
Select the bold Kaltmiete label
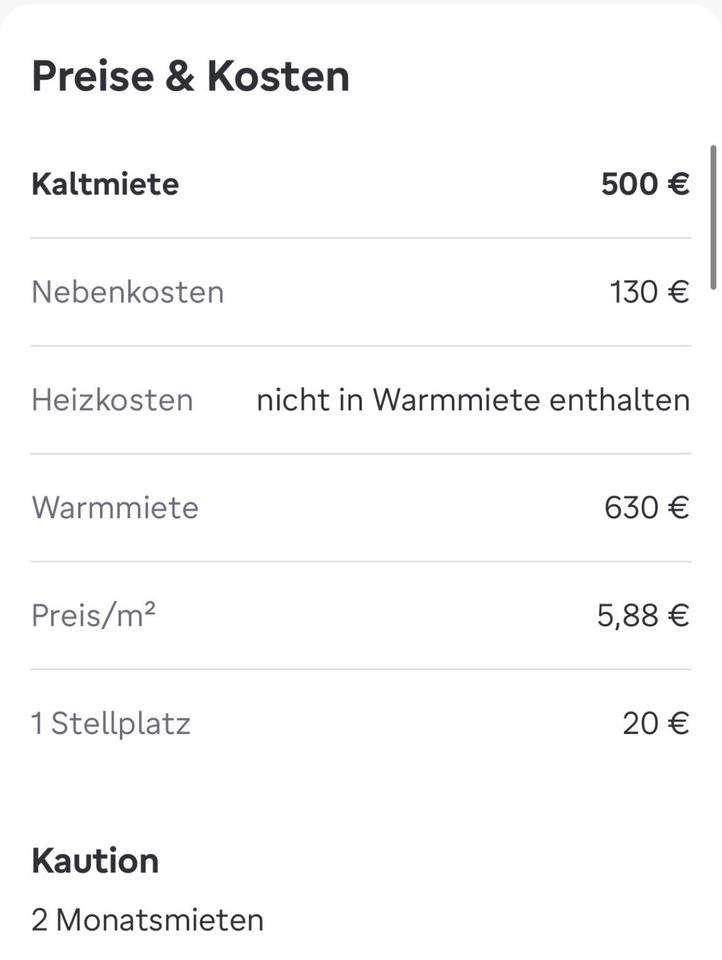pyautogui.click(x=105, y=184)
